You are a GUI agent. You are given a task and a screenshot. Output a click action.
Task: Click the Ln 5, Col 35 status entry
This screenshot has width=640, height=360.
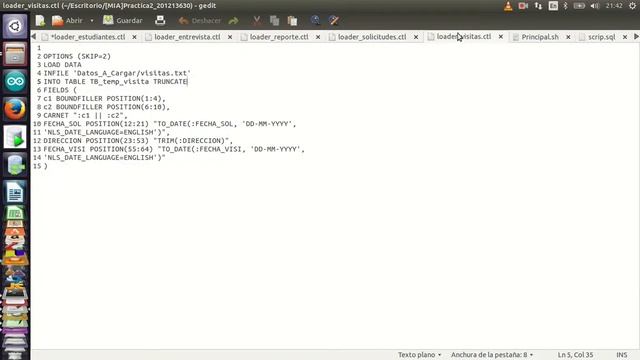[x=575, y=355]
